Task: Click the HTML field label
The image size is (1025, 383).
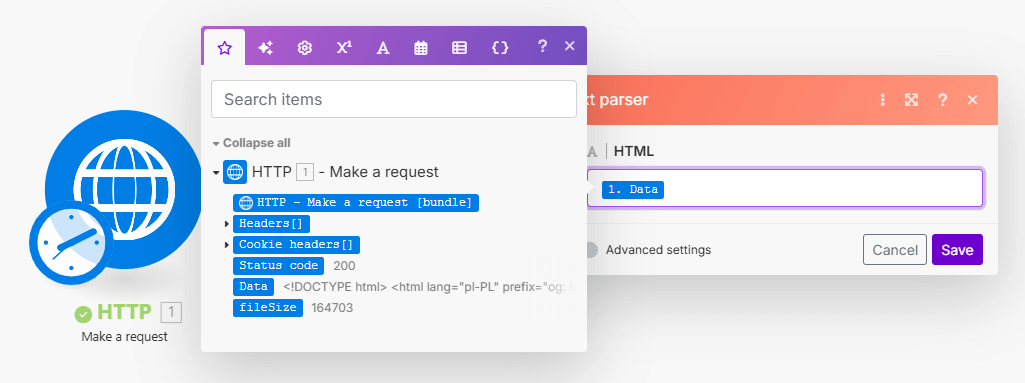Action: pyautogui.click(x=633, y=152)
